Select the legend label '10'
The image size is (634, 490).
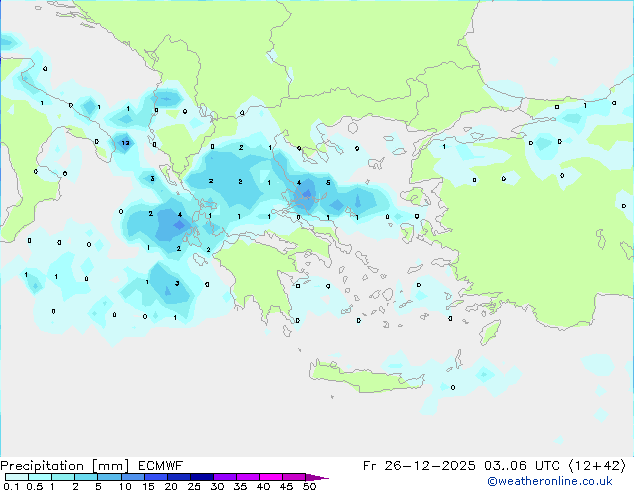click(x=125, y=486)
